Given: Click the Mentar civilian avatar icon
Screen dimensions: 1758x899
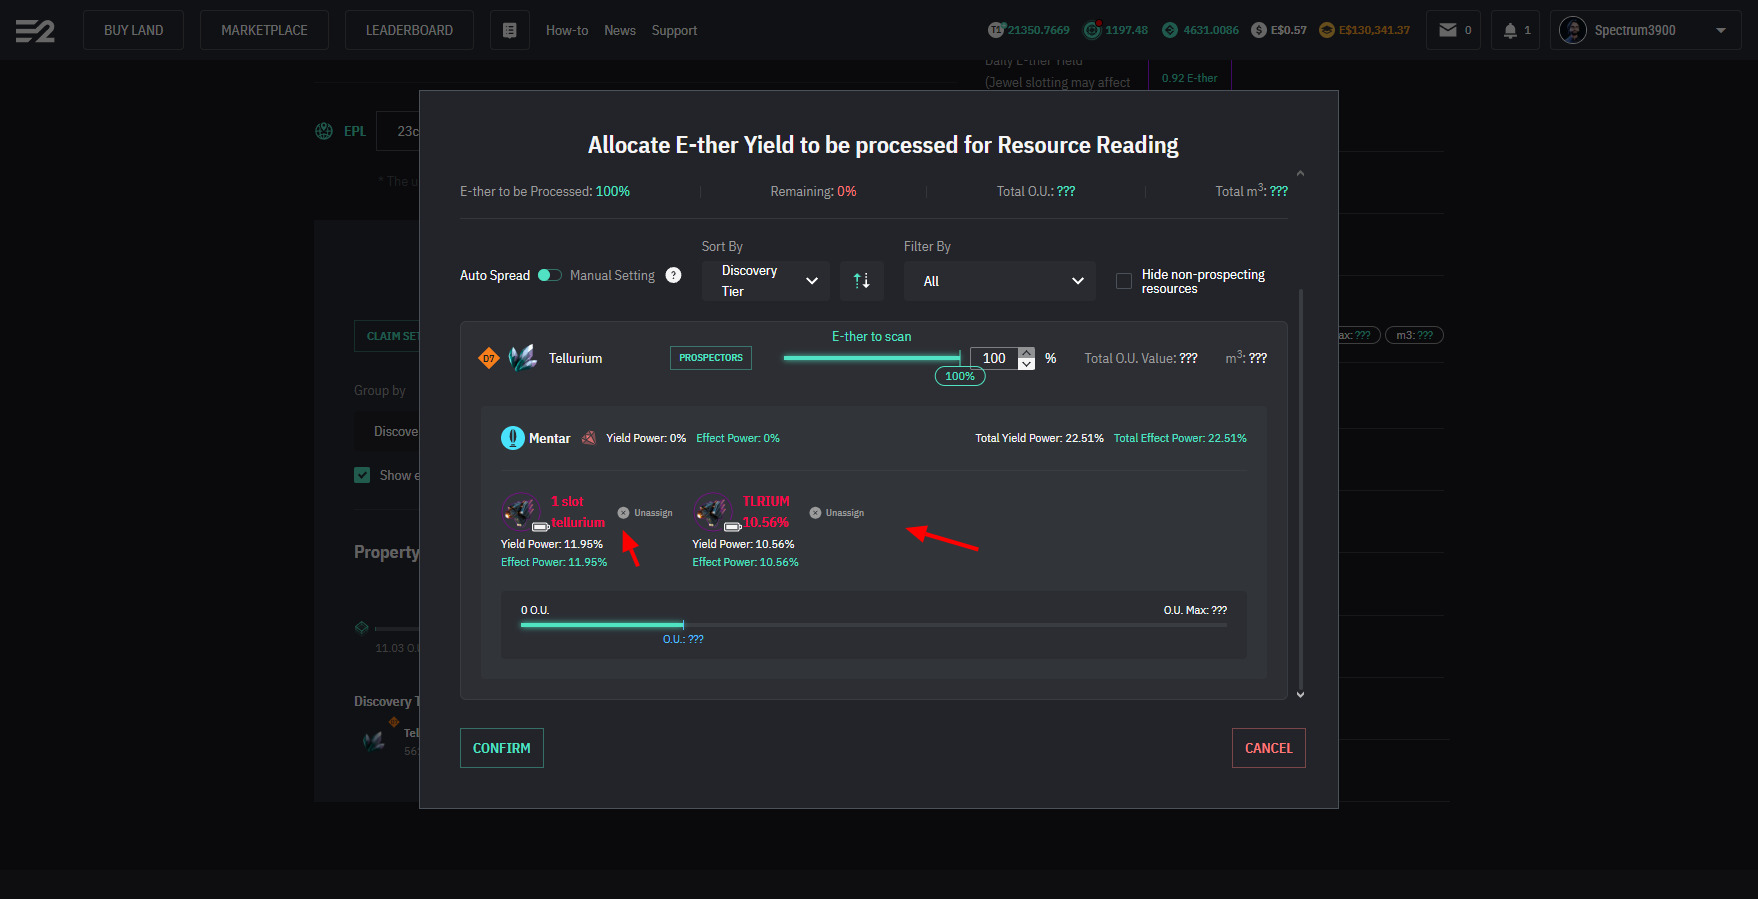Looking at the screenshot, I should point(512,438).
